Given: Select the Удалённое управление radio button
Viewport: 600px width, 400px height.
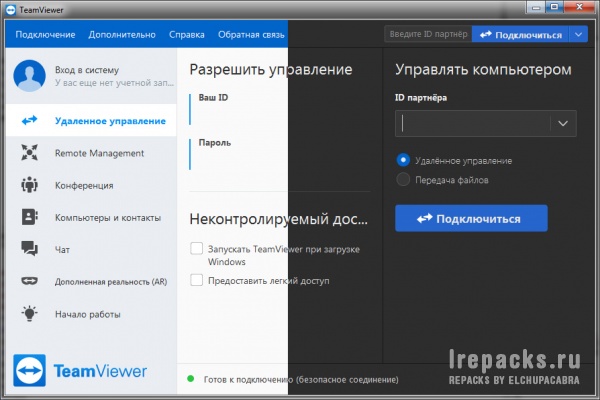Looking at the screenshot, I should point(403,160).
